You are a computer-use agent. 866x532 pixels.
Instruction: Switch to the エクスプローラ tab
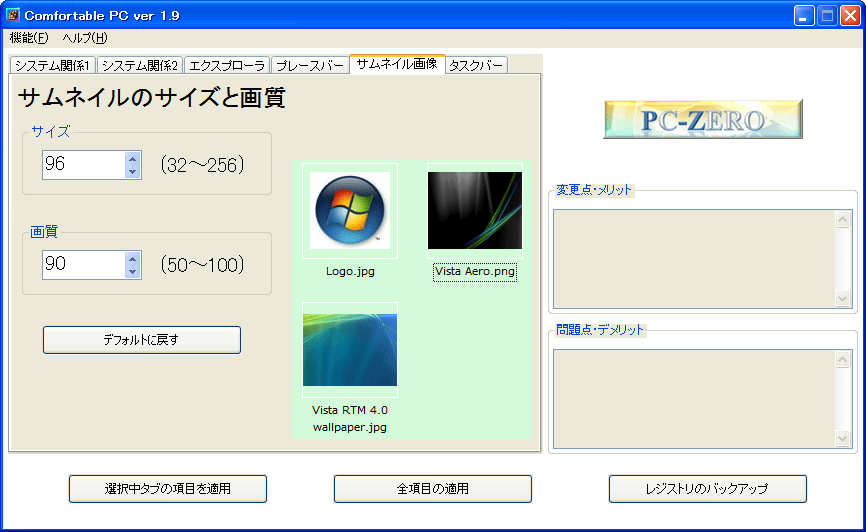click(x=226, y=65)
